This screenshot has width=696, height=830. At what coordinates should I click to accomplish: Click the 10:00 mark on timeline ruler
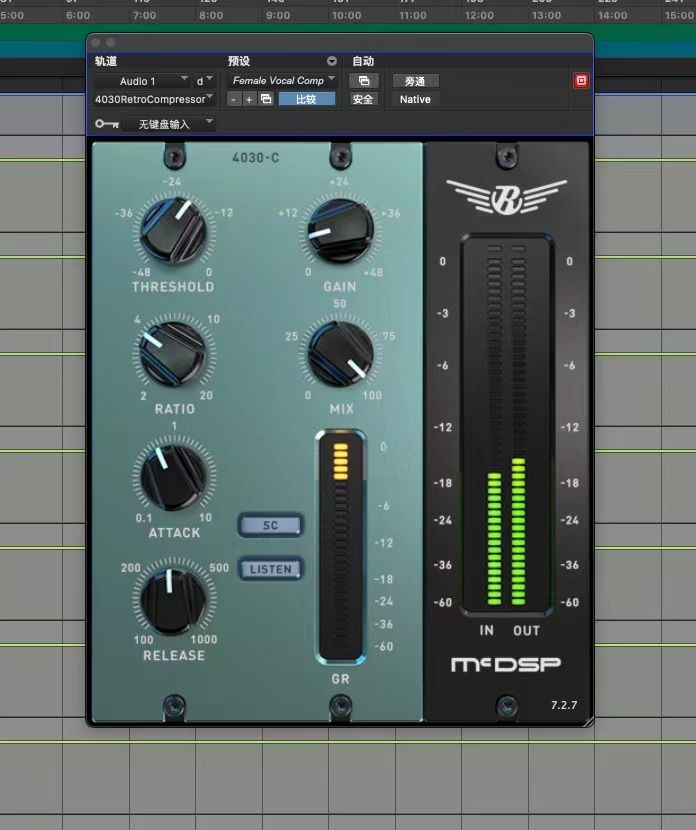(x=347, y=15)
